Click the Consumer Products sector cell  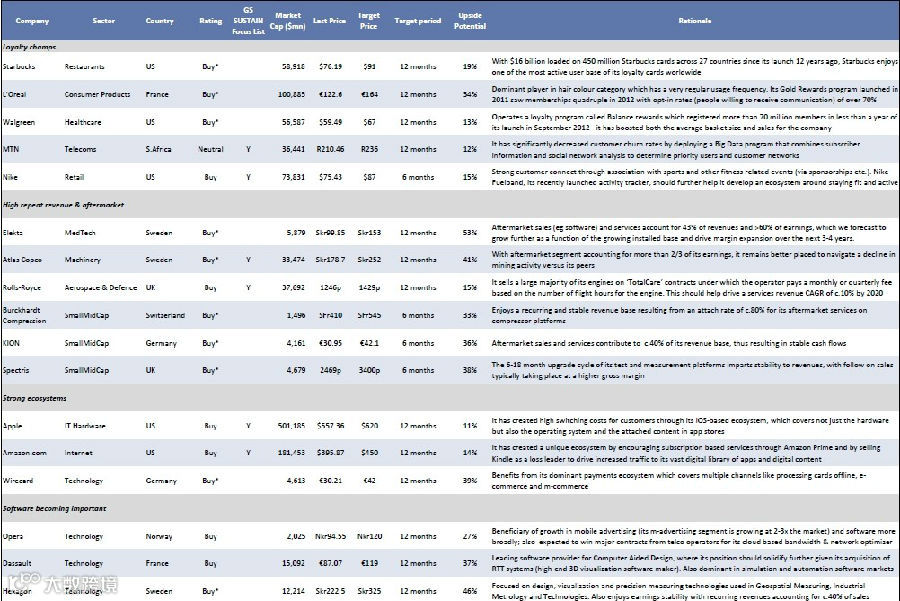point(97,94)
